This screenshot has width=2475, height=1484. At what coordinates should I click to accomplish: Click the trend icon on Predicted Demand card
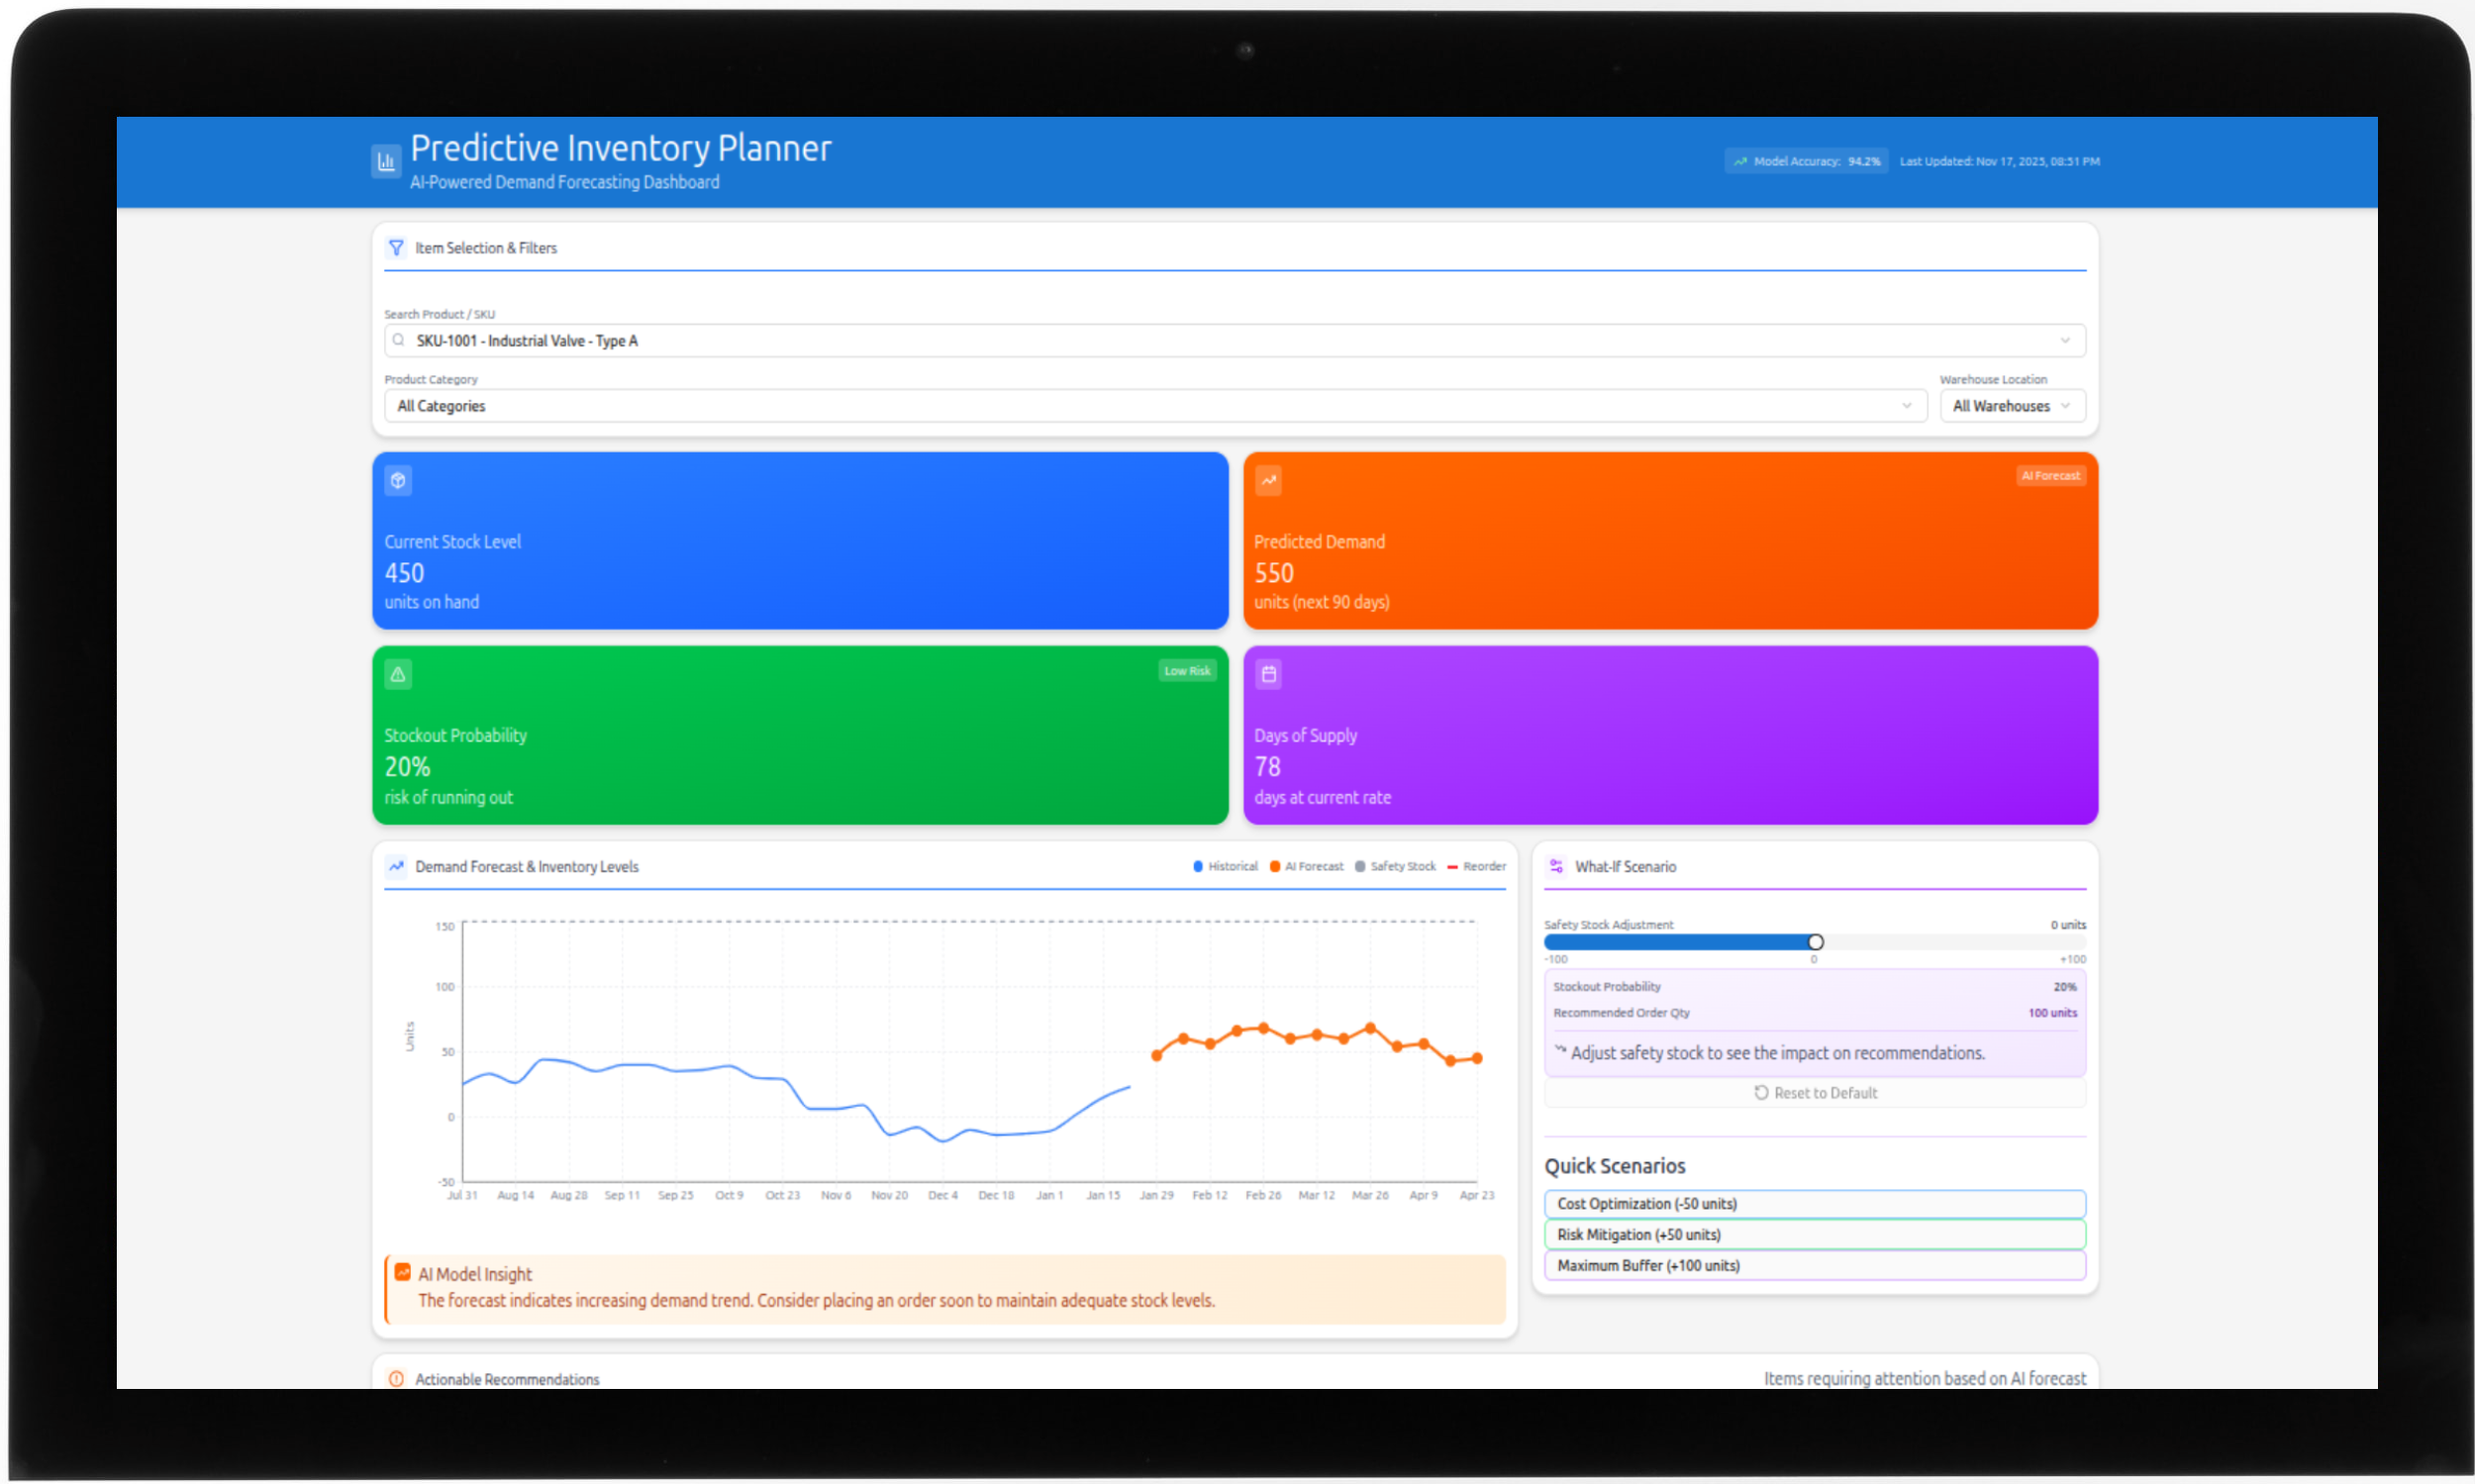coord(1268,481)
